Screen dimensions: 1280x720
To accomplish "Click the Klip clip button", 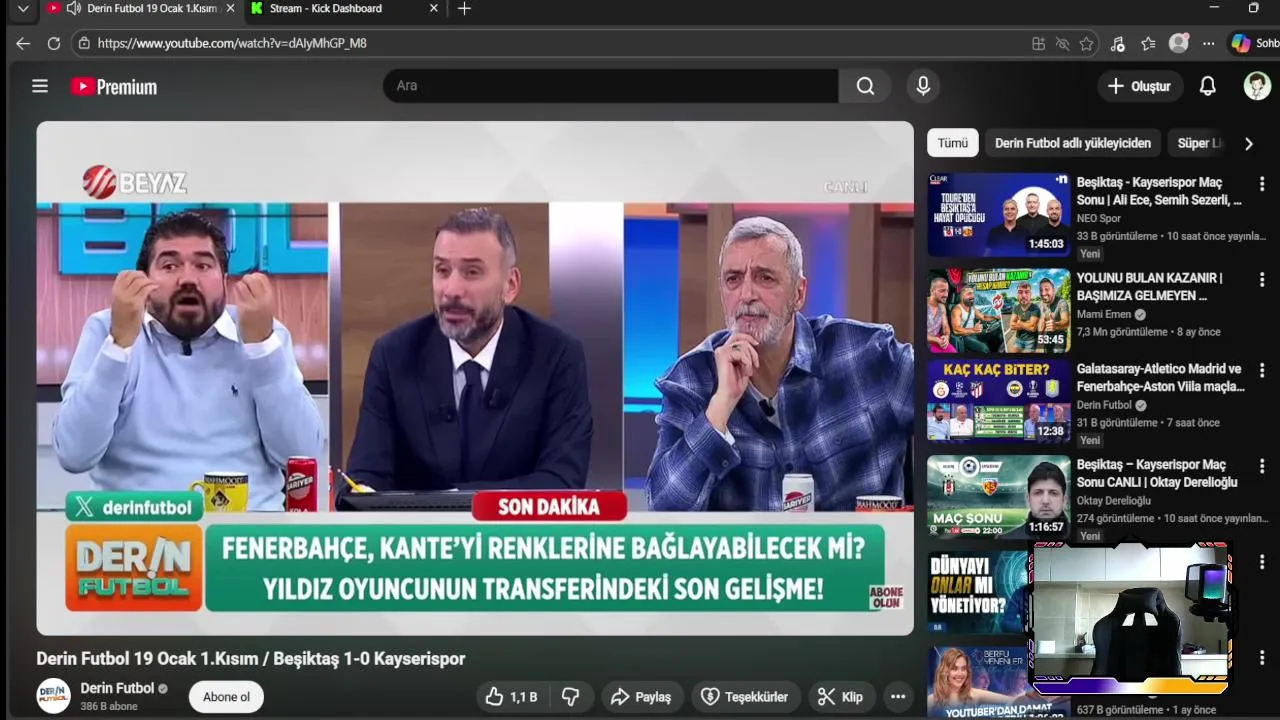I will 840,697.
